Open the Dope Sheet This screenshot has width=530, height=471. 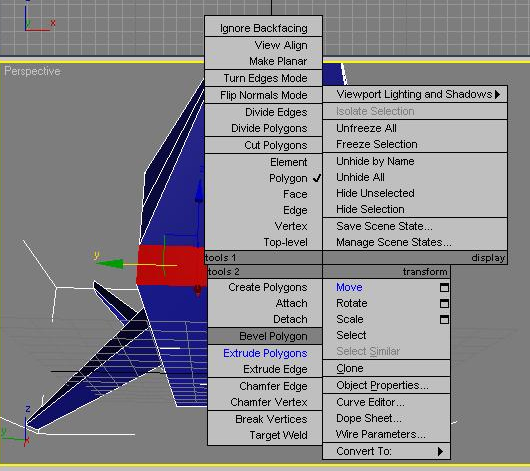[x=386, y=418]
